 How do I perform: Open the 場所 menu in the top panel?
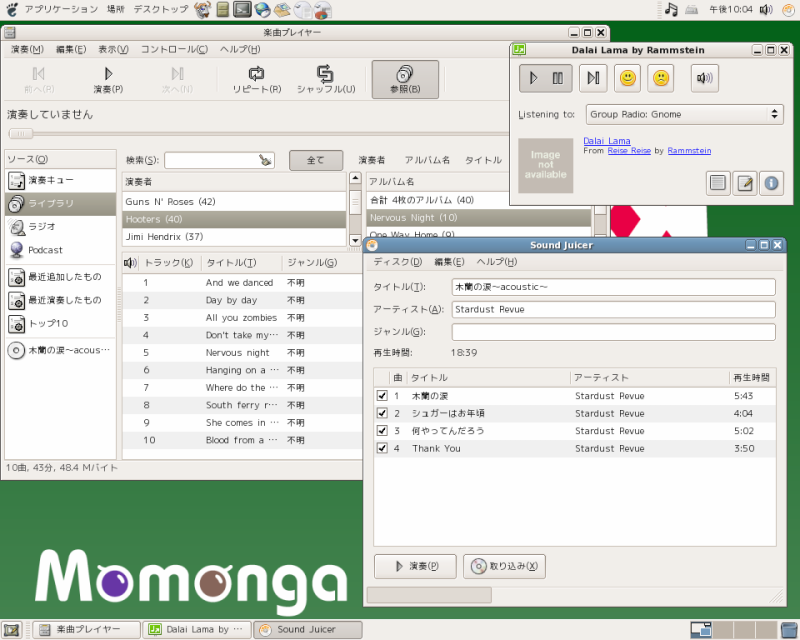[116, 9]
